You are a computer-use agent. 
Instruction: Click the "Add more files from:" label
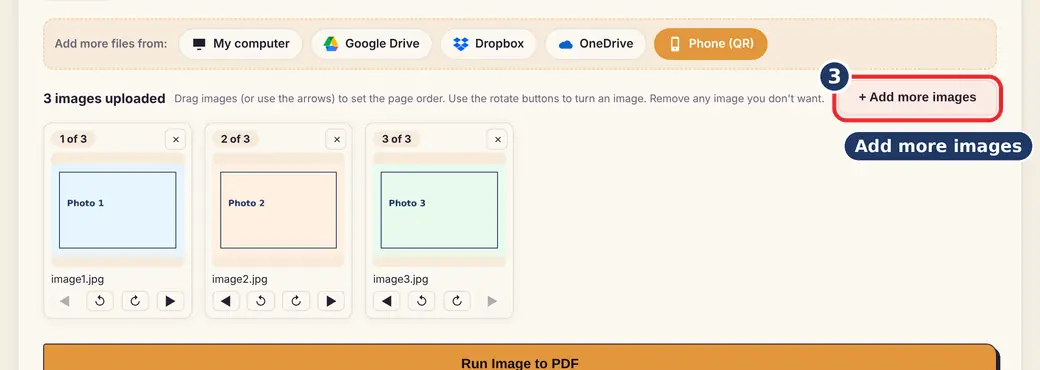point(111,44)
